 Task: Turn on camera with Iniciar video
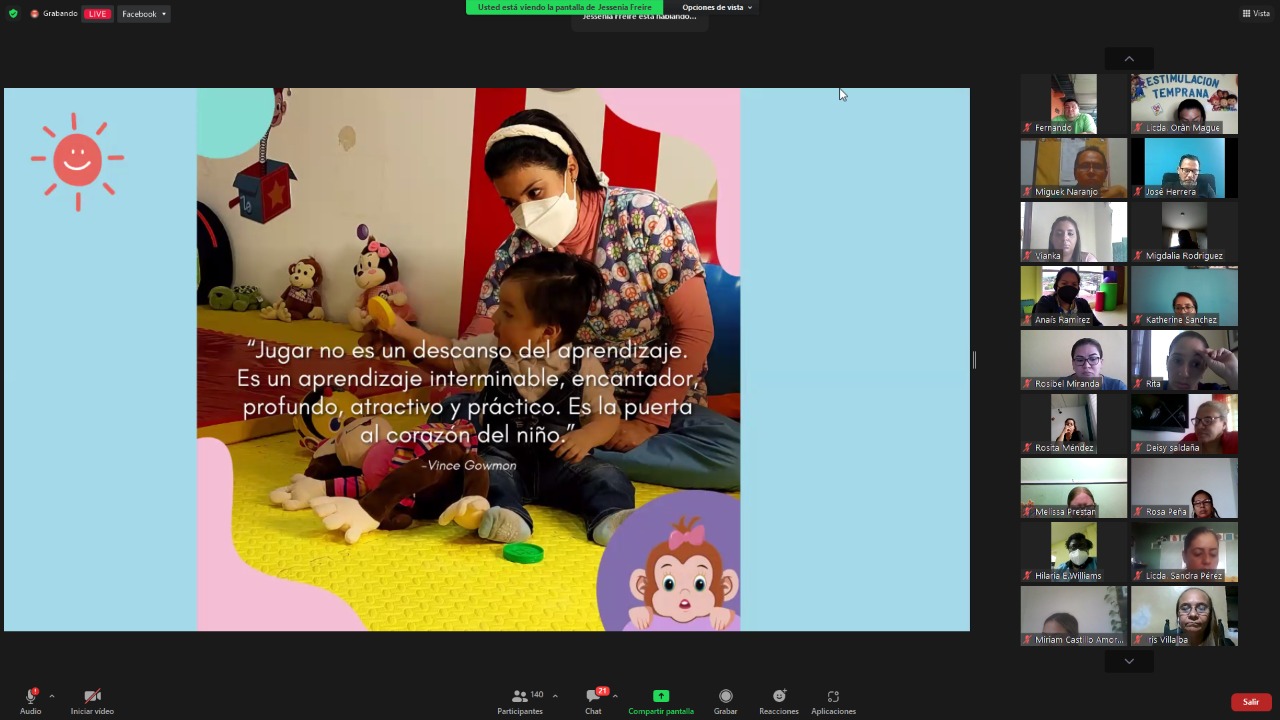[x=92, y=696]
